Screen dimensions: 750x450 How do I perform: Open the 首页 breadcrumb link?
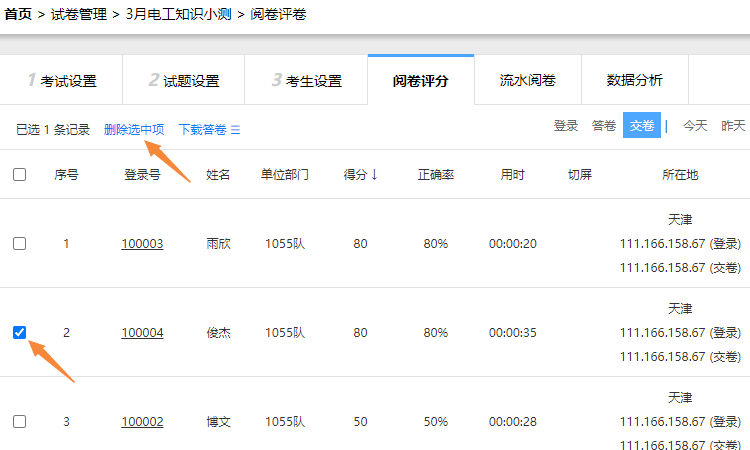click(18, 14)
